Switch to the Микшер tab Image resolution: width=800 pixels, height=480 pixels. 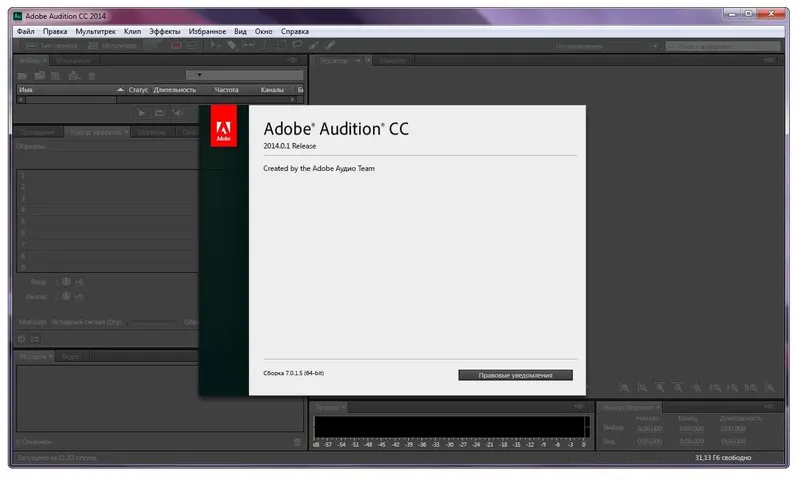pyautogui.click(x=393, y=61)
